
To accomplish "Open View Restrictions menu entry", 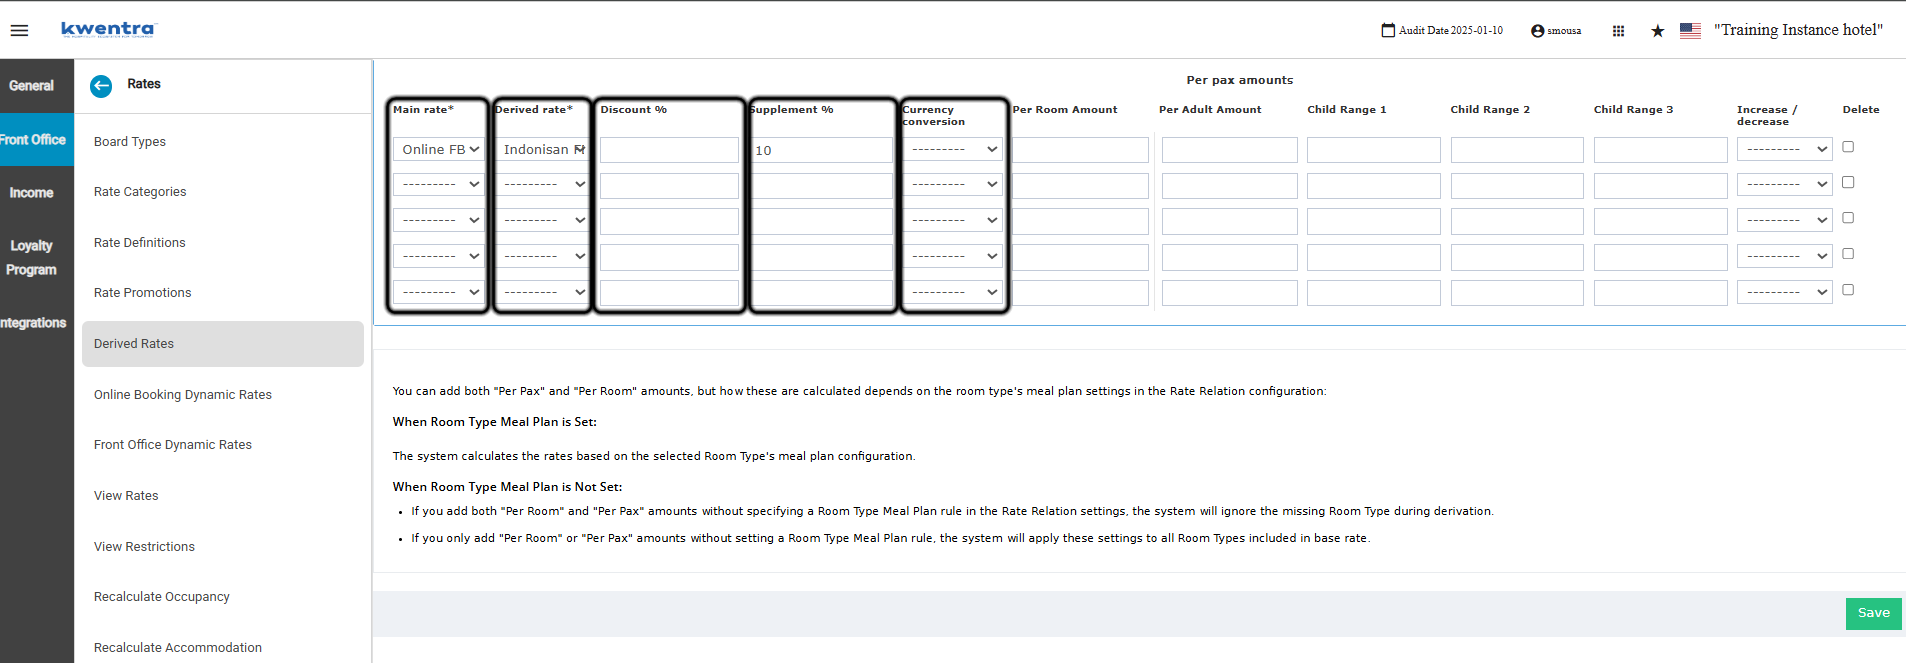I will (x=144, y=547).
